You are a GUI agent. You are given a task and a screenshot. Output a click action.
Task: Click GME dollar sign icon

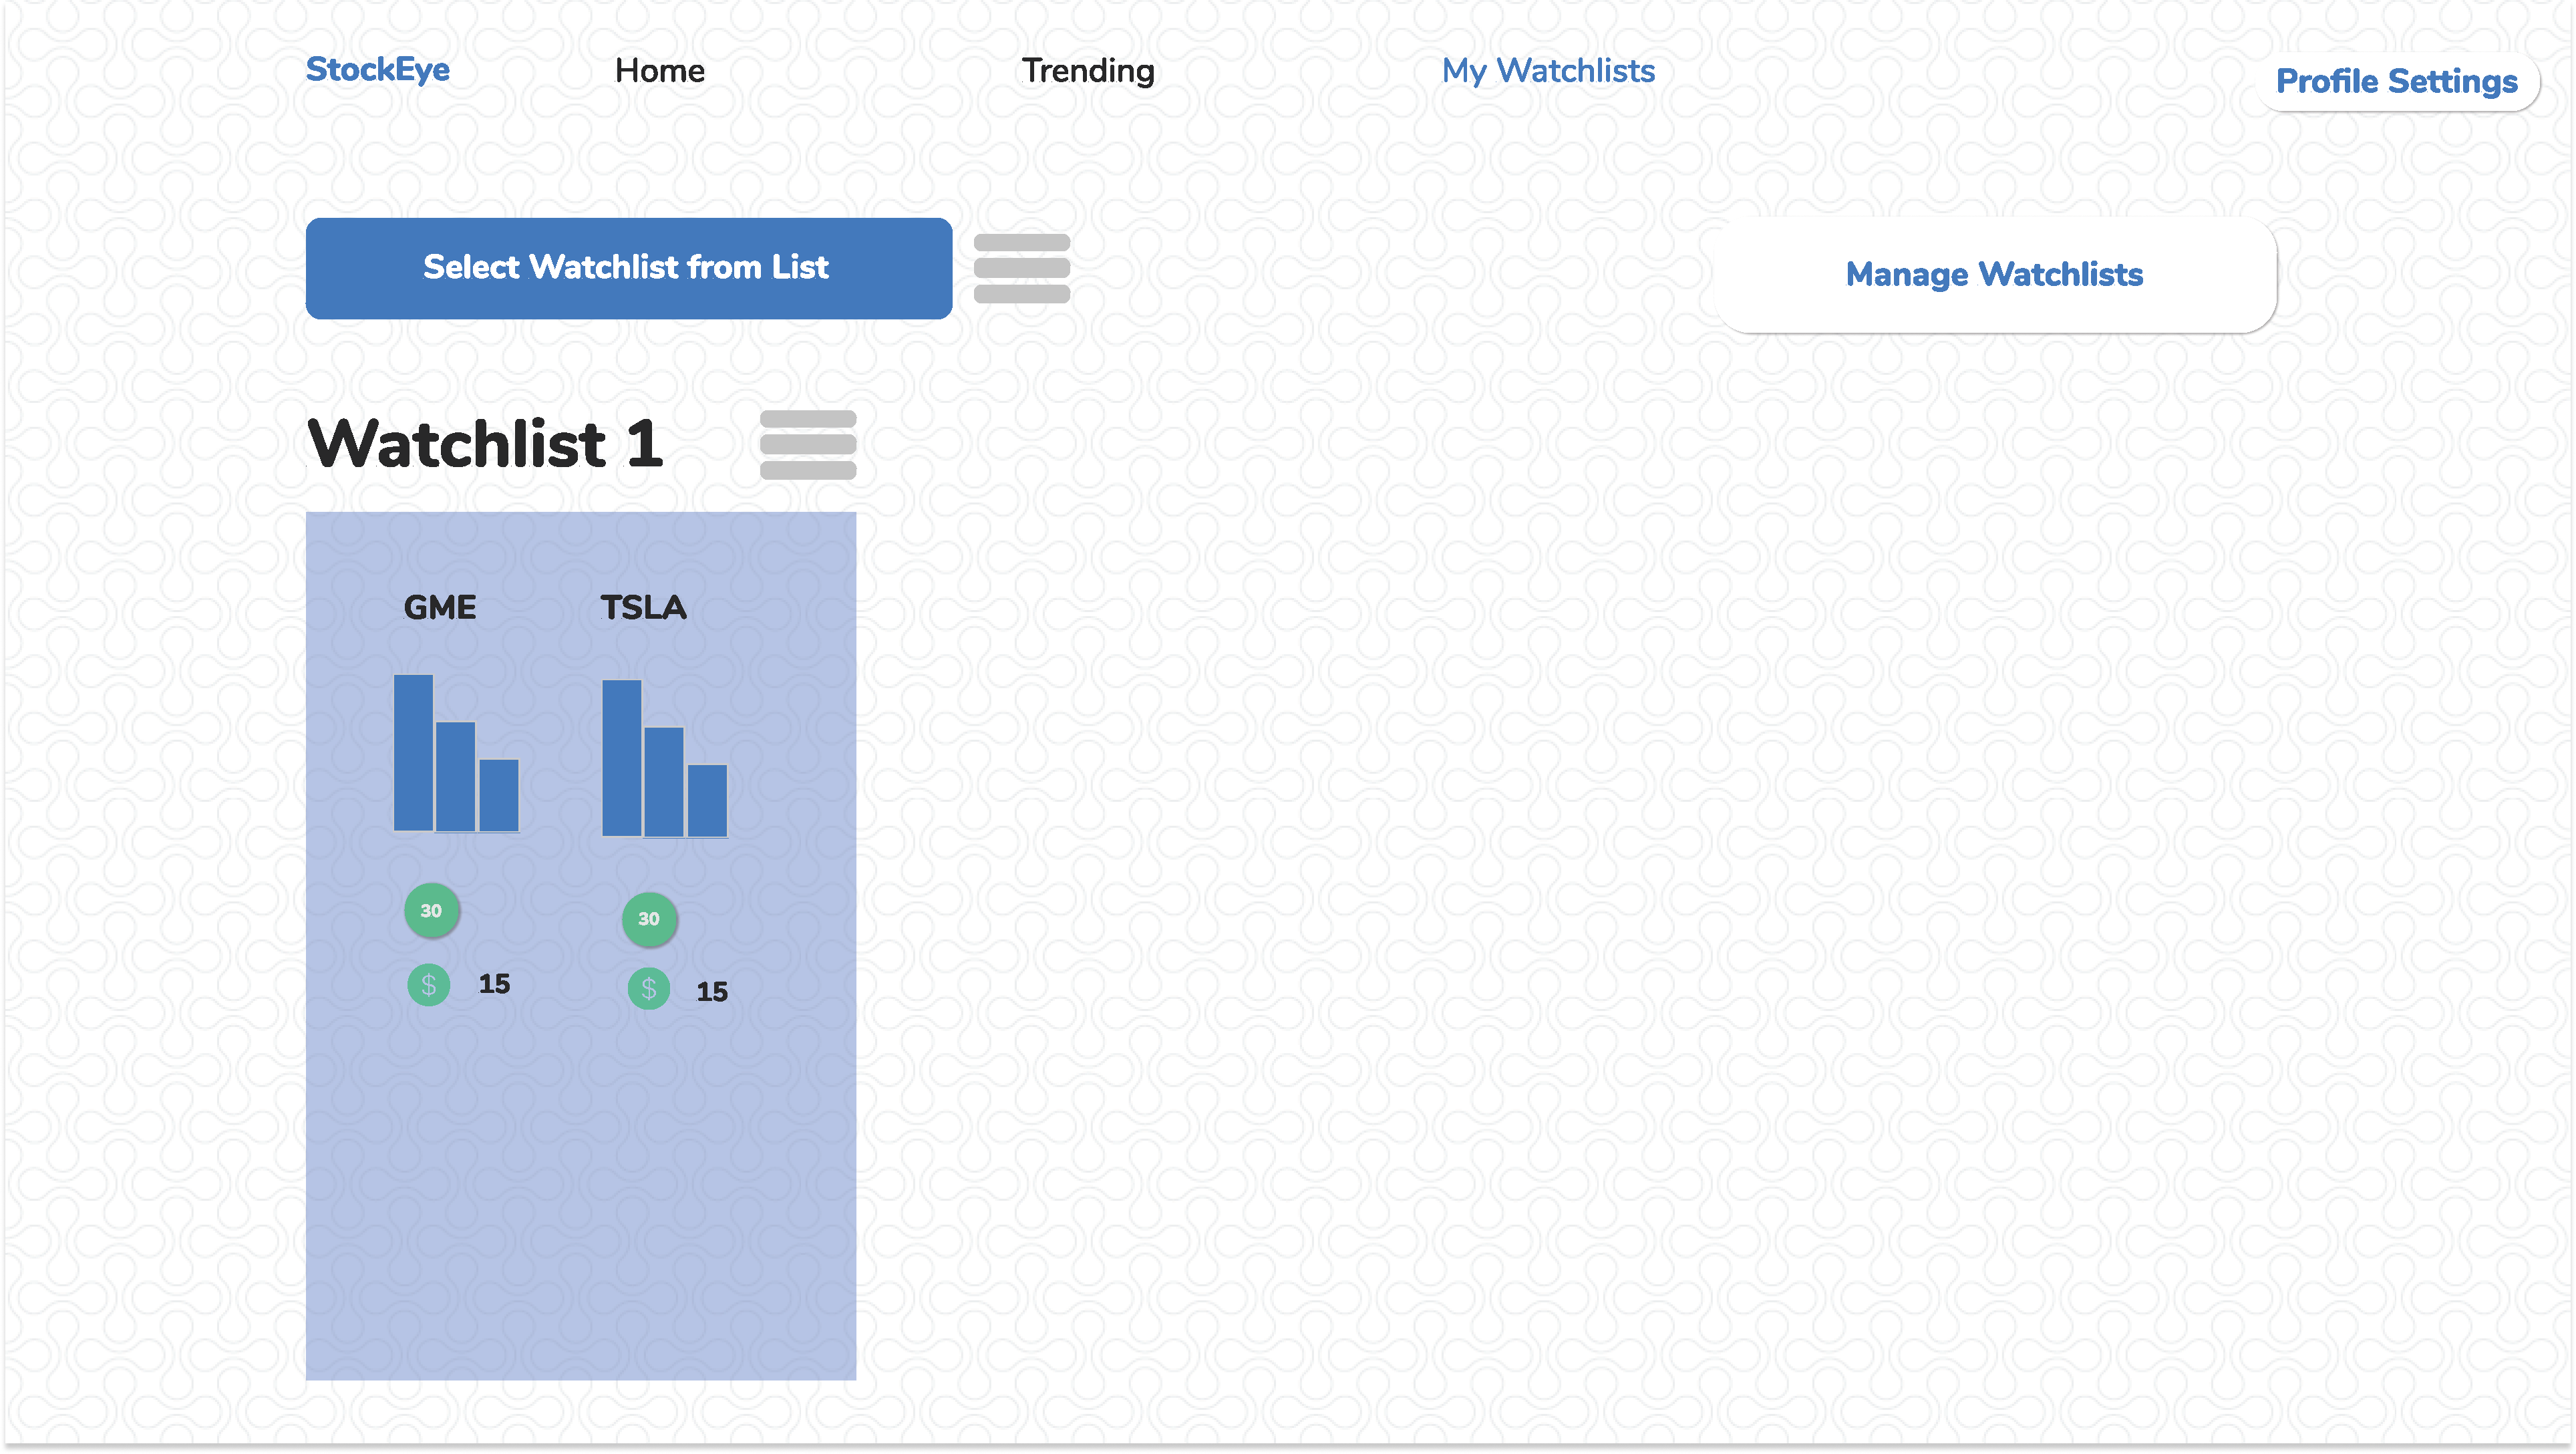[428, 985]
